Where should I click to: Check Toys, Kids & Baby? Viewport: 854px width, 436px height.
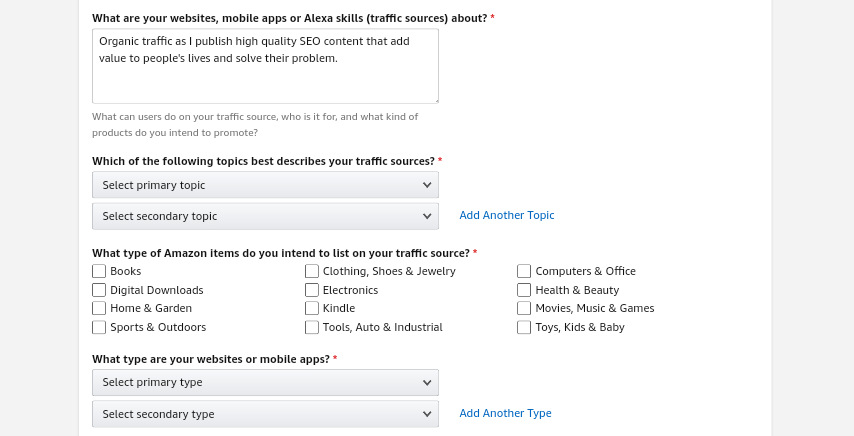click(524, 327)
